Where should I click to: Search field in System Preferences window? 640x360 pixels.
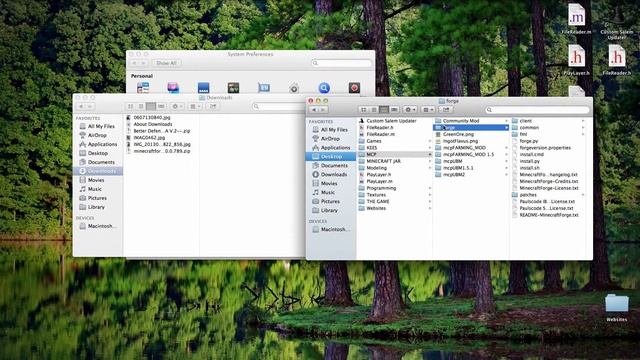coord(341,63)
